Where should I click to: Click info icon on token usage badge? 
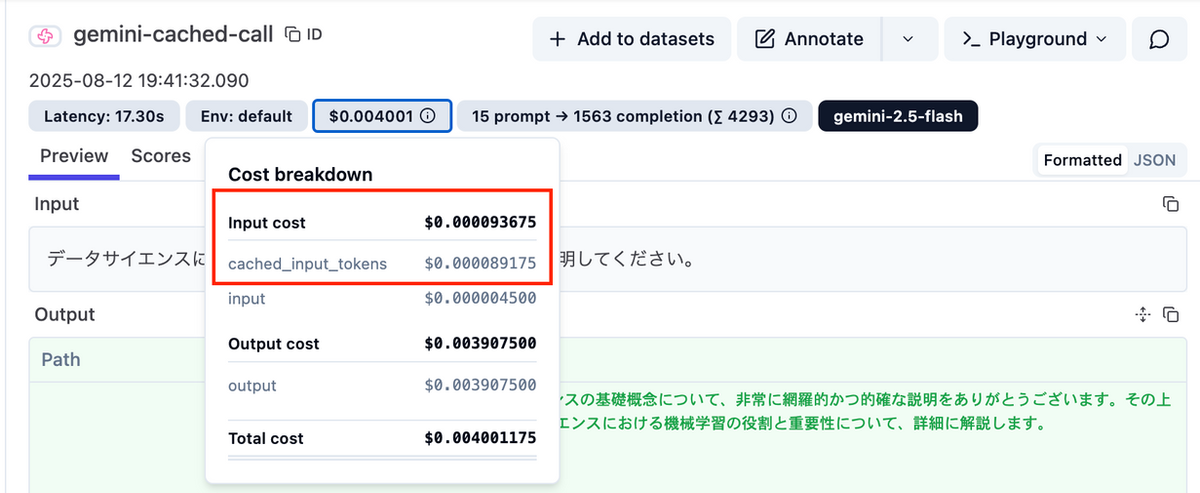[789, 116]
